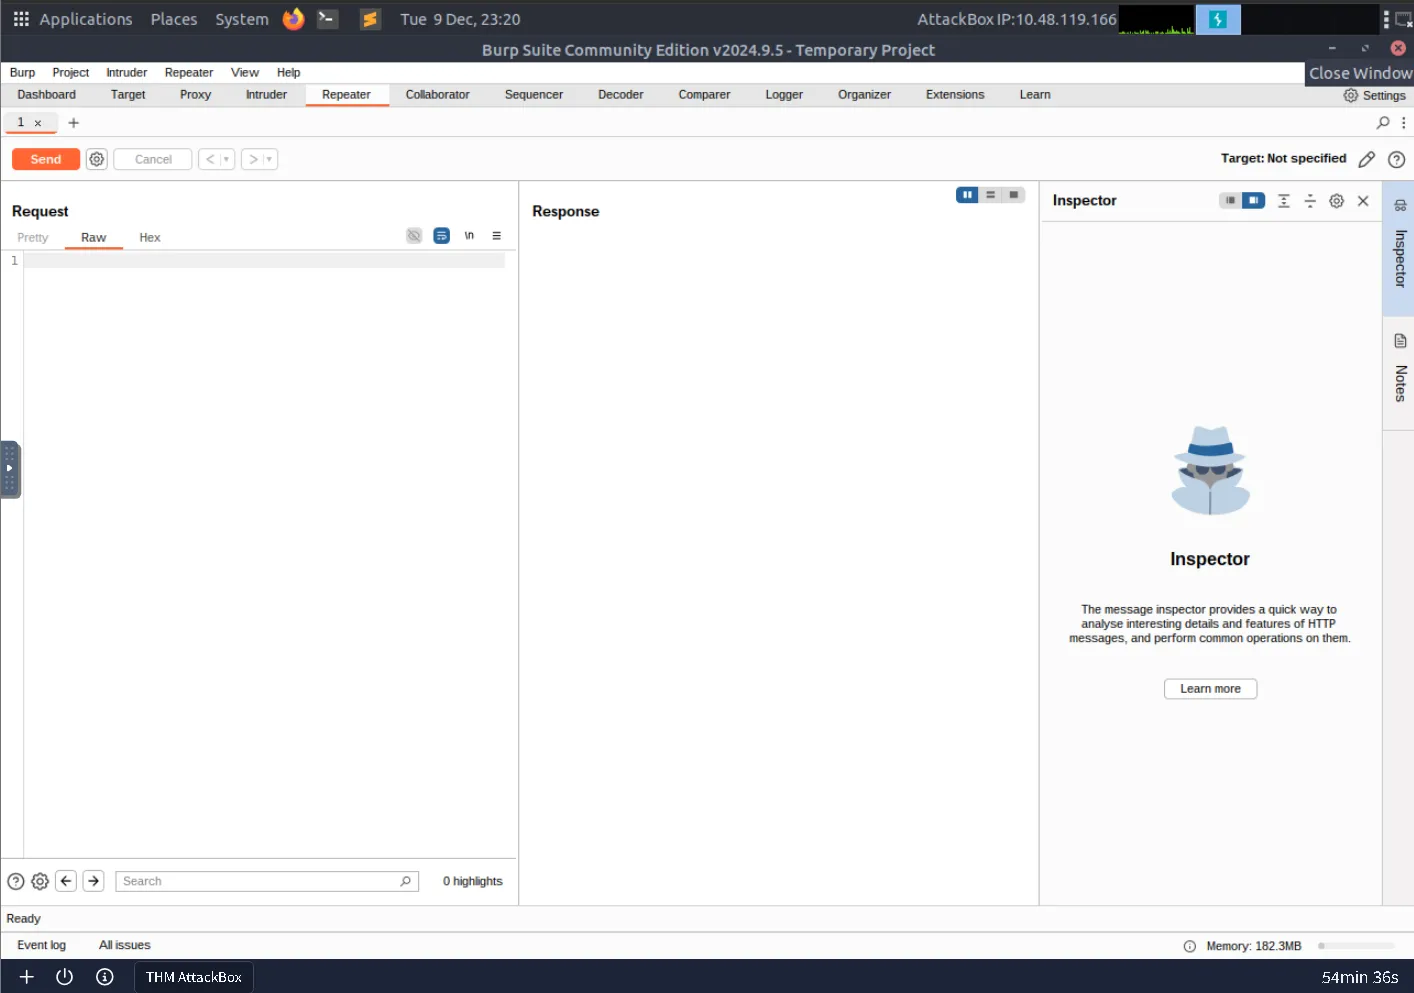Click the Repeater send settings gear icon

97,159
